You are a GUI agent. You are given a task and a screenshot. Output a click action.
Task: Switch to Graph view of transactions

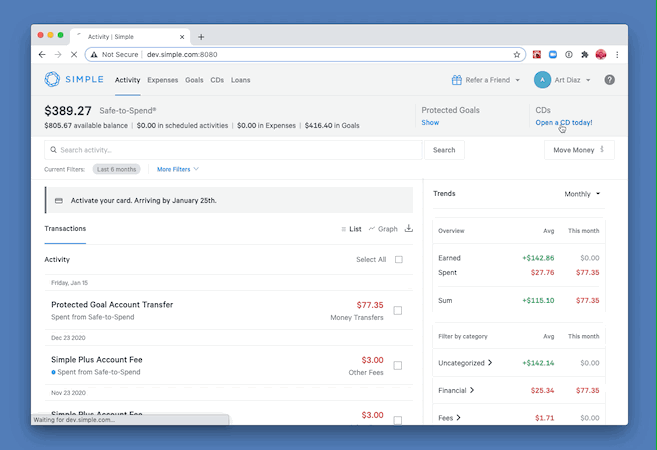tap(383, 229)
